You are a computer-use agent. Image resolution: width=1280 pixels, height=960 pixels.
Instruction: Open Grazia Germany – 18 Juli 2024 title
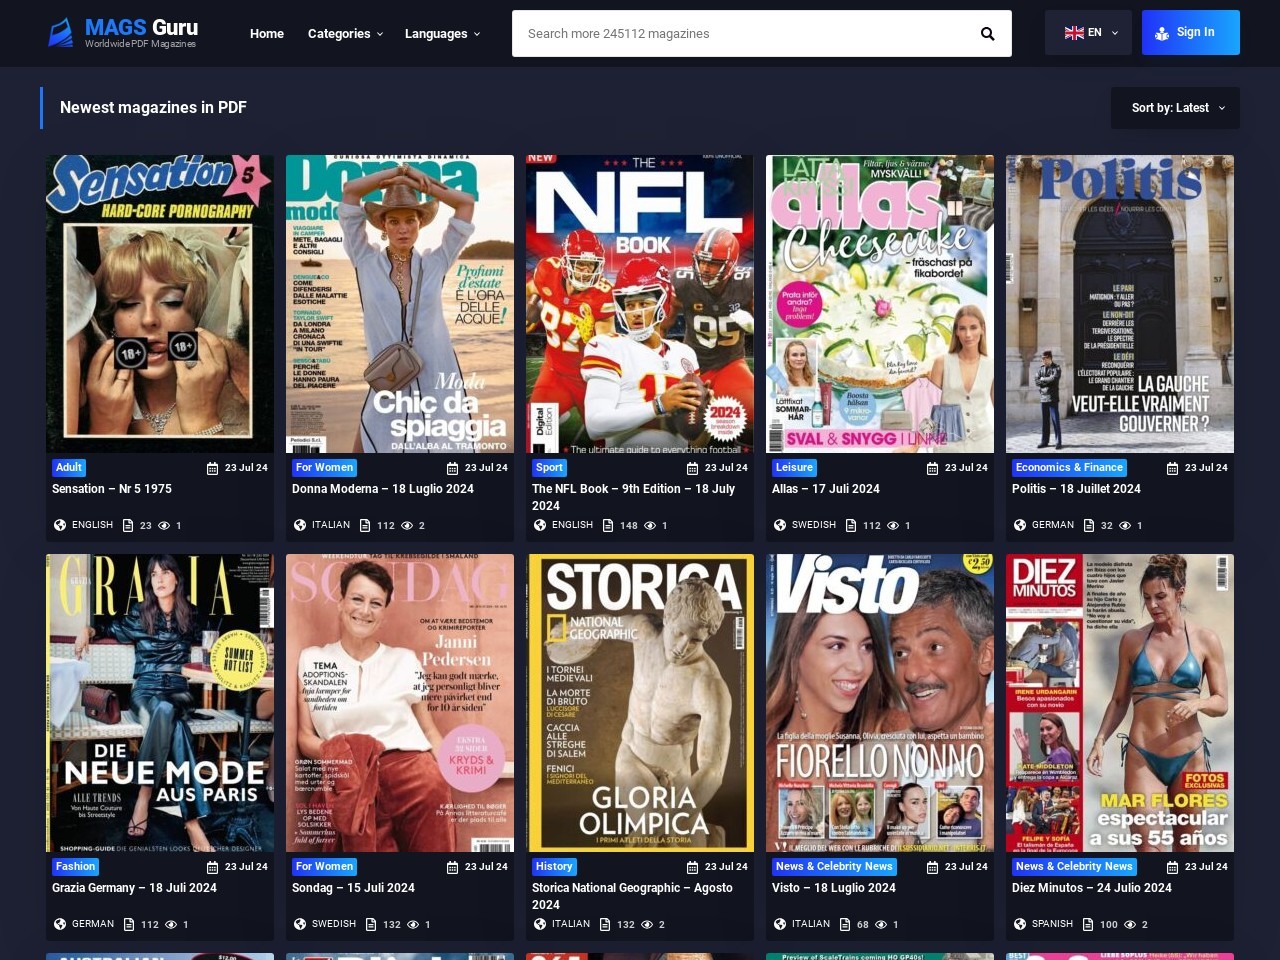tap(134, 888)
